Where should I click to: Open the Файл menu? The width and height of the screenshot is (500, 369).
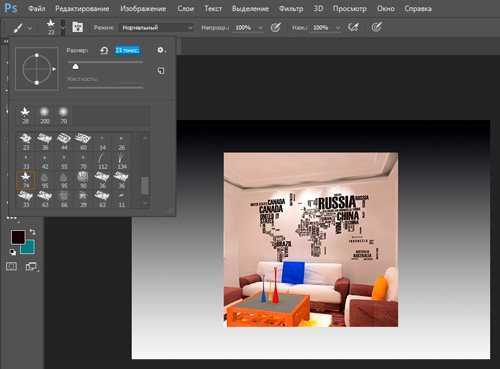36,9
